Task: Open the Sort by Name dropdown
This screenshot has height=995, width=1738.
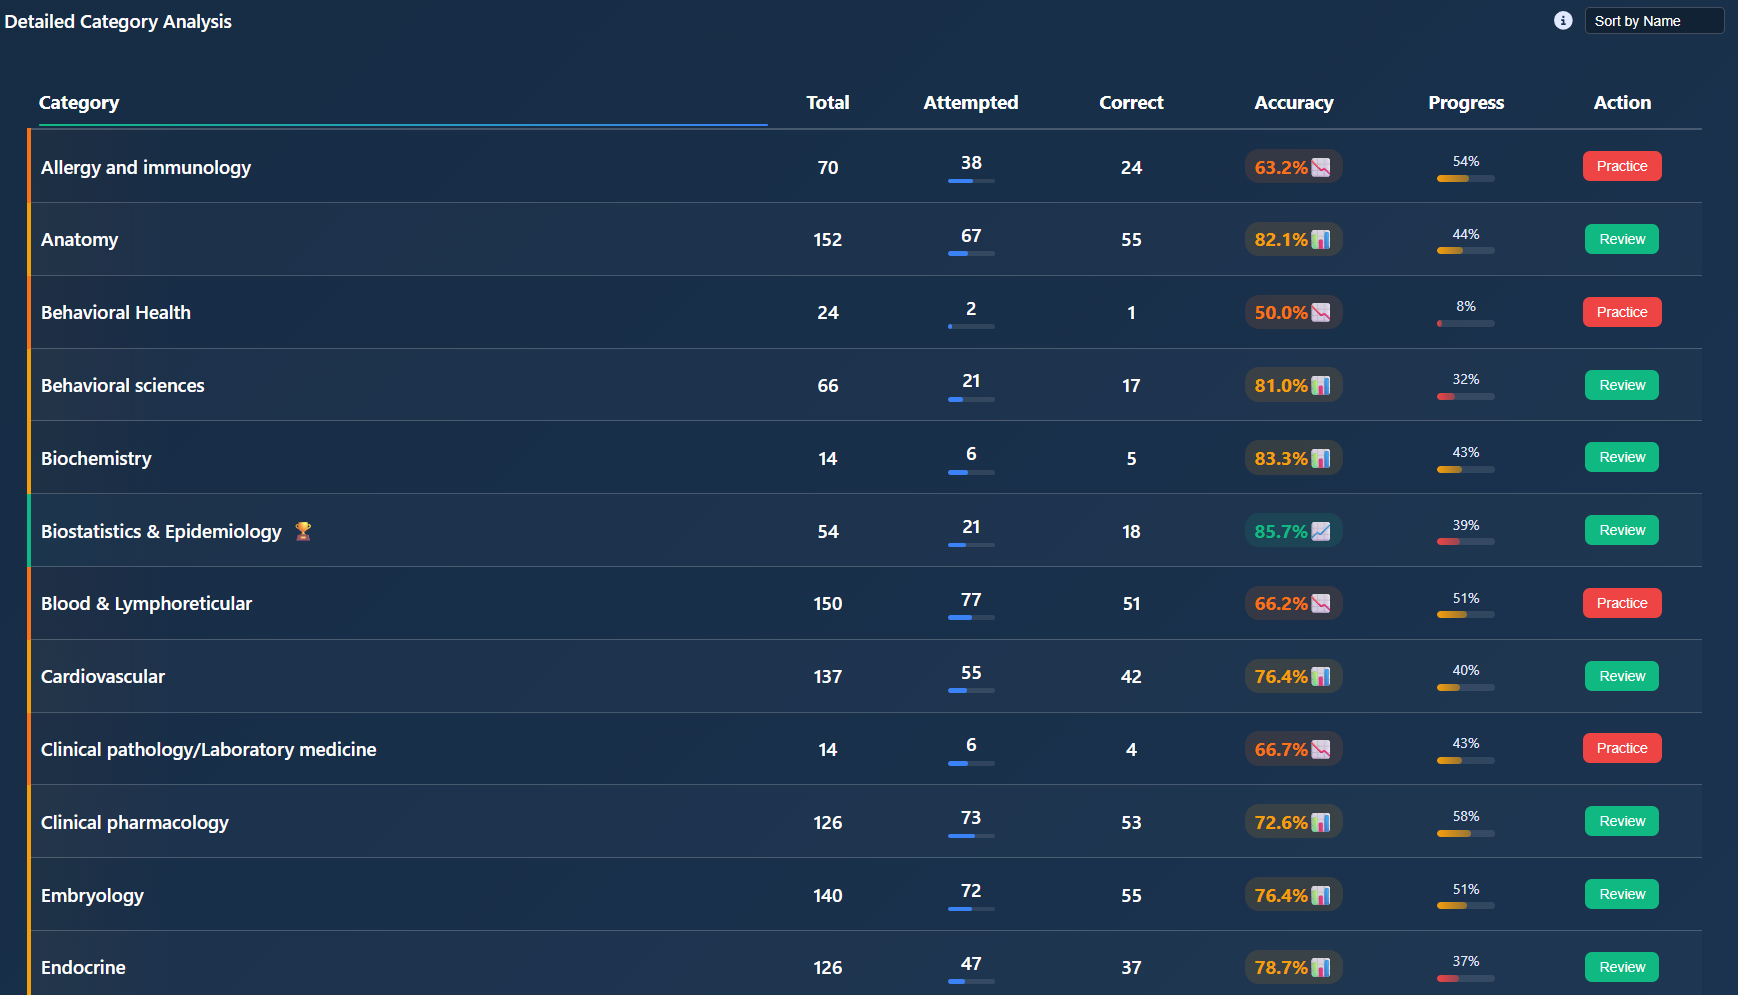Action: [x=1654, y=20]
